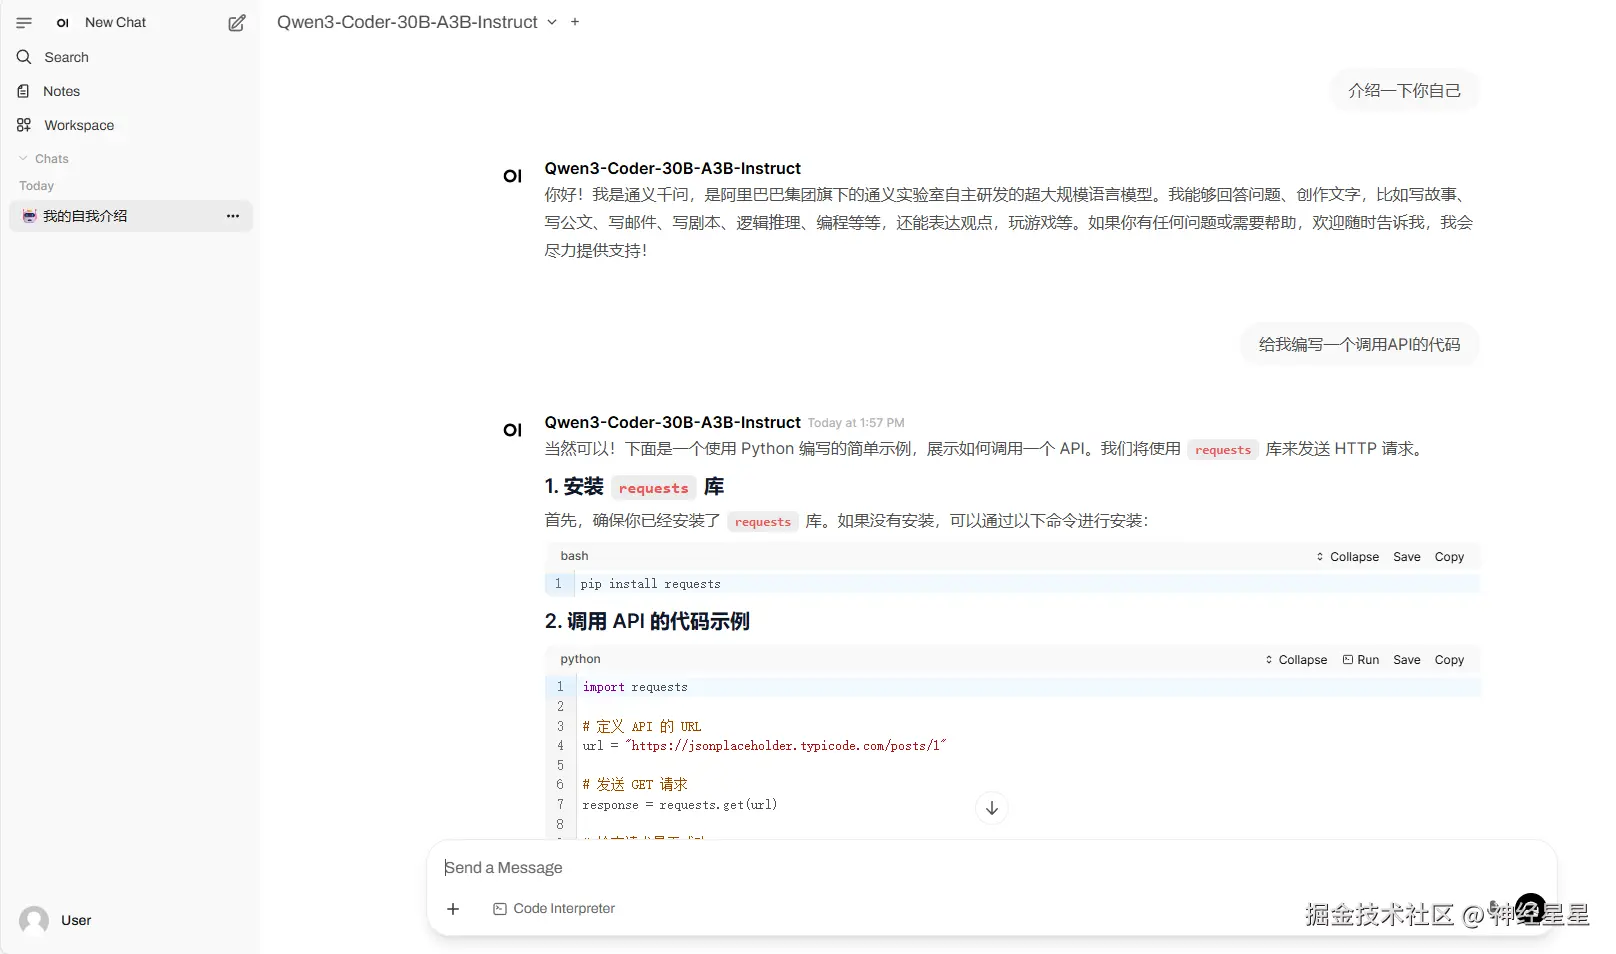This screenshot has width=1616, height=954.
Task: Open Notes from the sidebar
Action: [x=60, y=91]
